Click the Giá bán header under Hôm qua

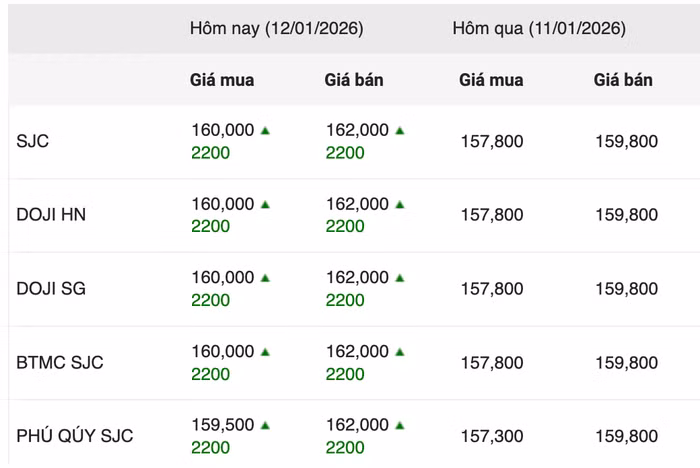(623, 79)
